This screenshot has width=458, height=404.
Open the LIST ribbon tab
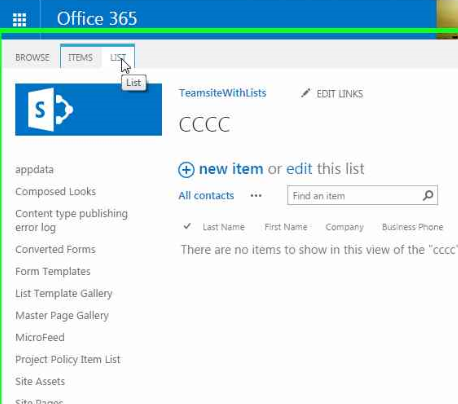click(118, 58)
